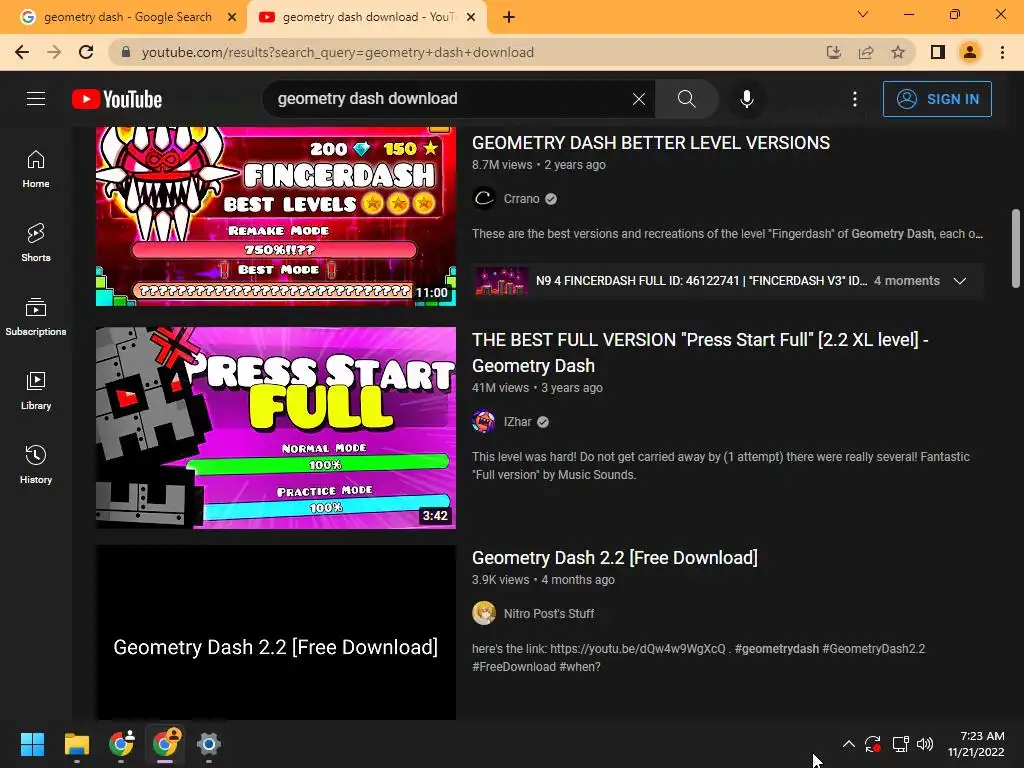Open the YouTube hamburger guide menu
The width and height of the screenshot is (1024, 768).
[x=36, y=99]
